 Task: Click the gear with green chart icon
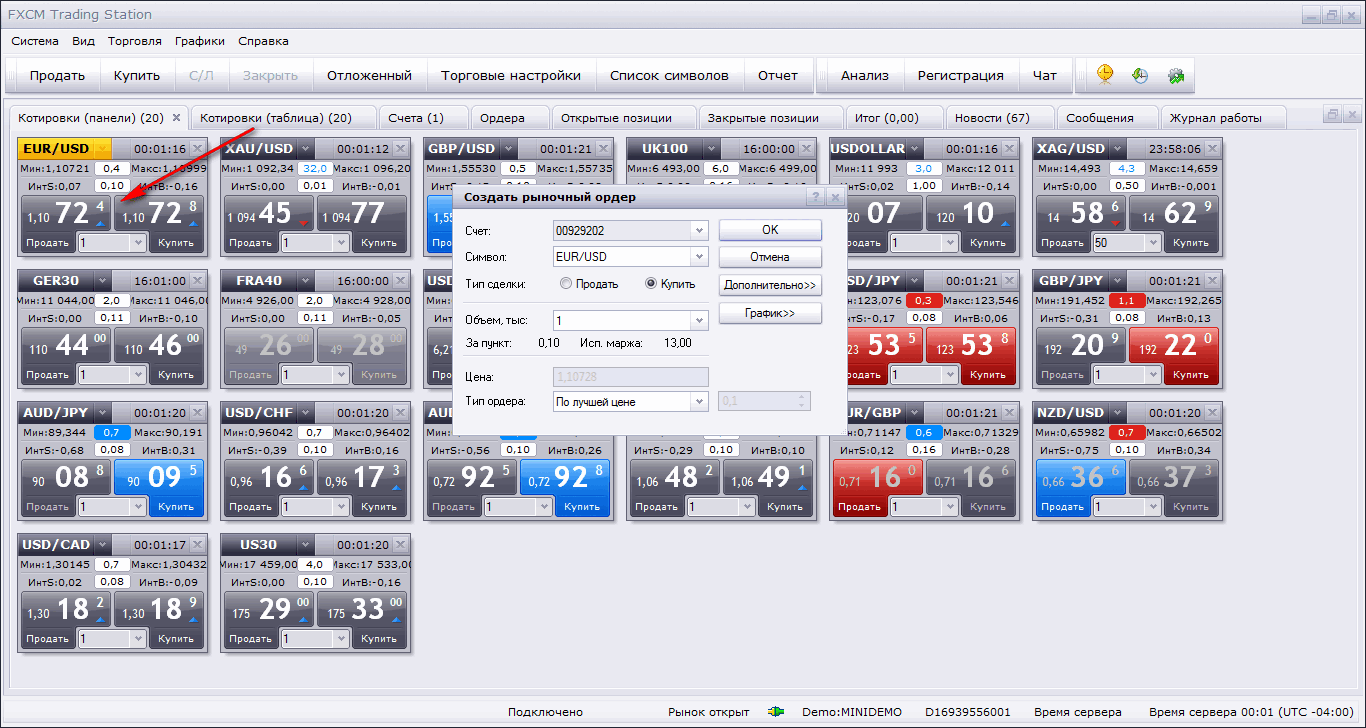coord(1175,75)
